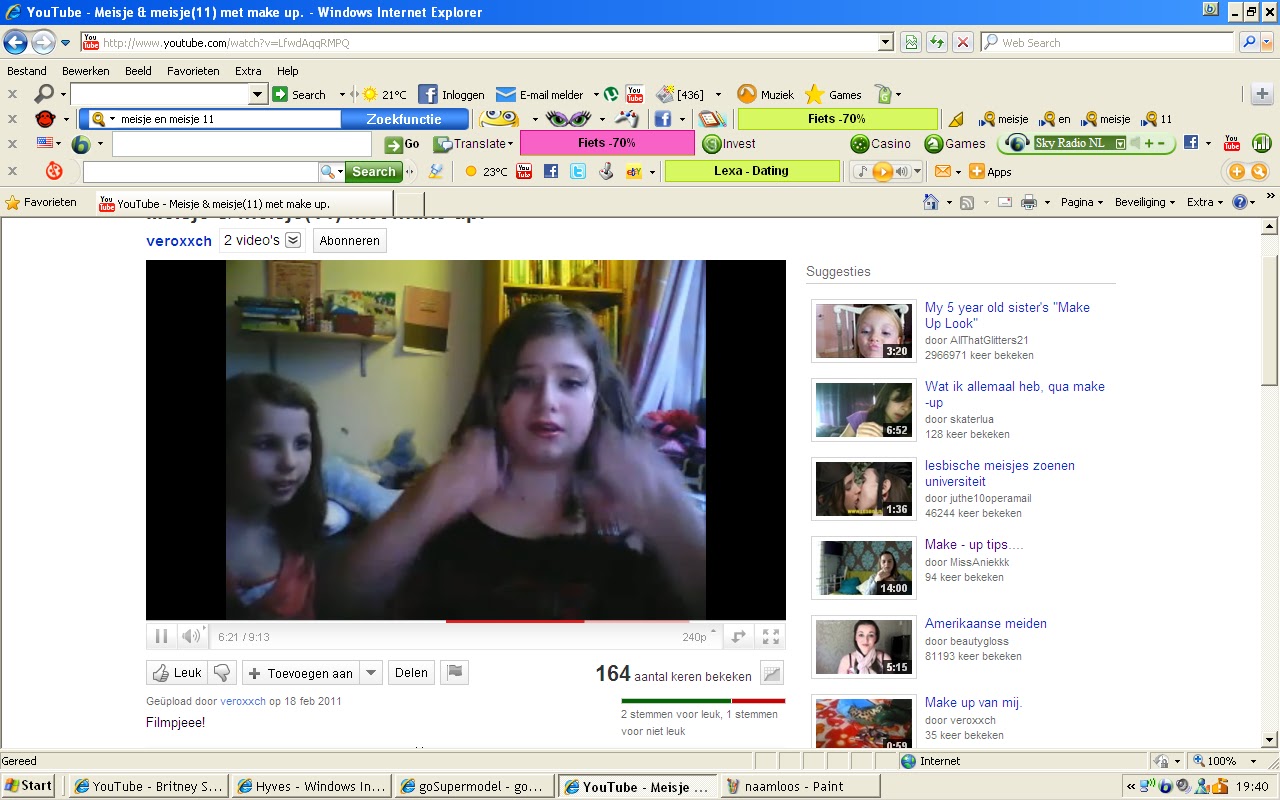Open the Help menu
Viewport: 1280px width, 800px height.
click(x=288, y=71)
